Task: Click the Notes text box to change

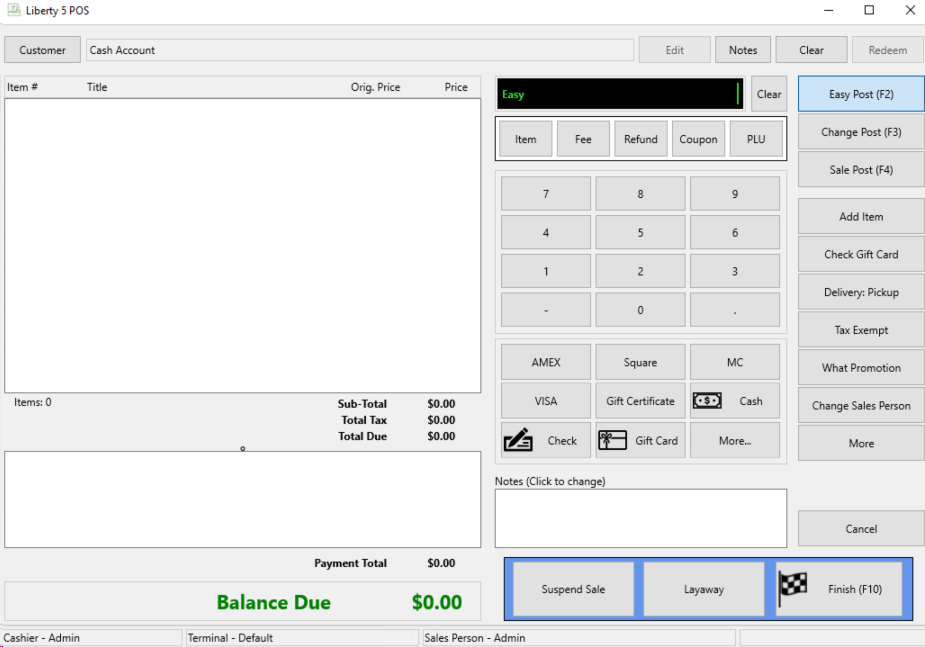Action: pyautogui.click(x=641, y=518)
